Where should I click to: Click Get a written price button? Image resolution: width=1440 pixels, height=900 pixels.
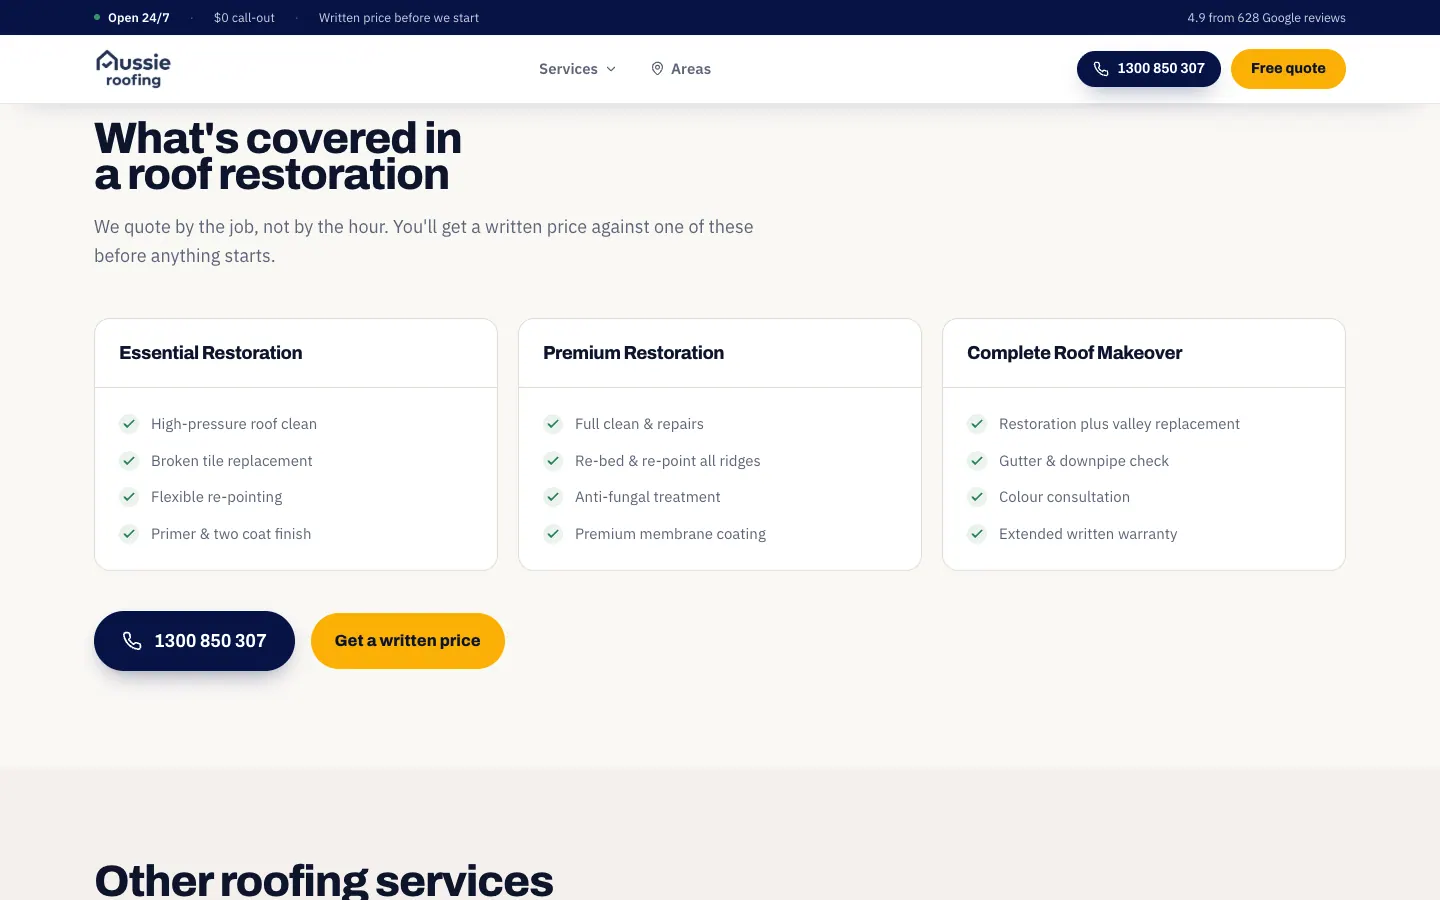408,641
